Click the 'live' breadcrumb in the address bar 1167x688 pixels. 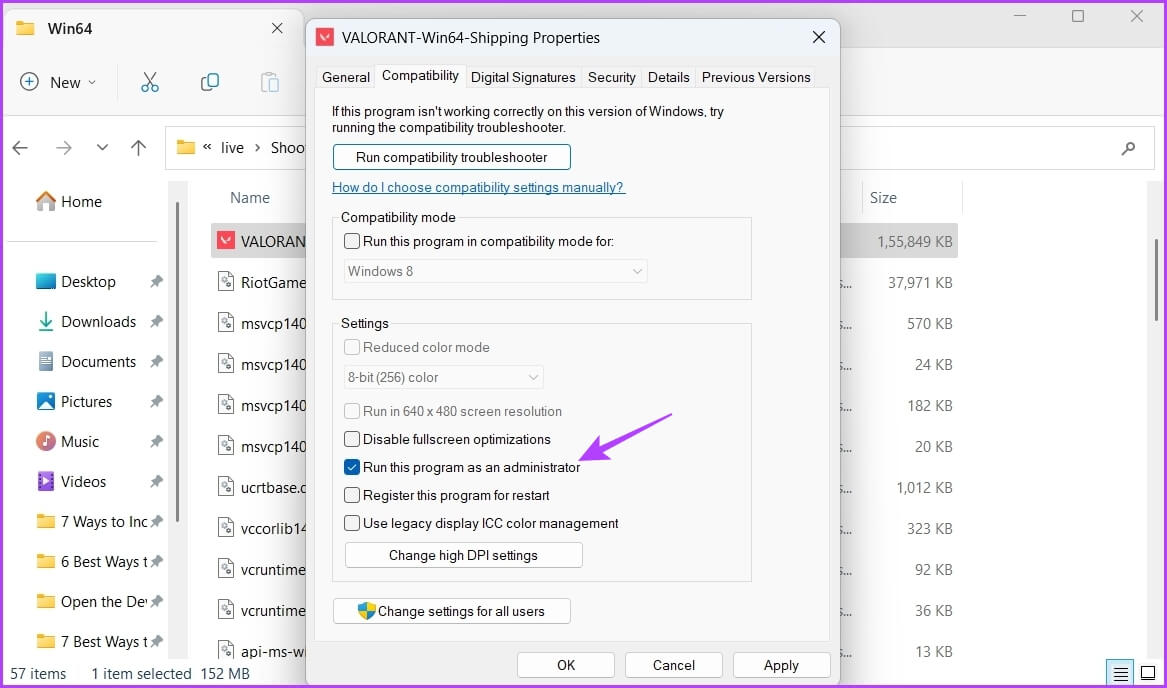232,147
